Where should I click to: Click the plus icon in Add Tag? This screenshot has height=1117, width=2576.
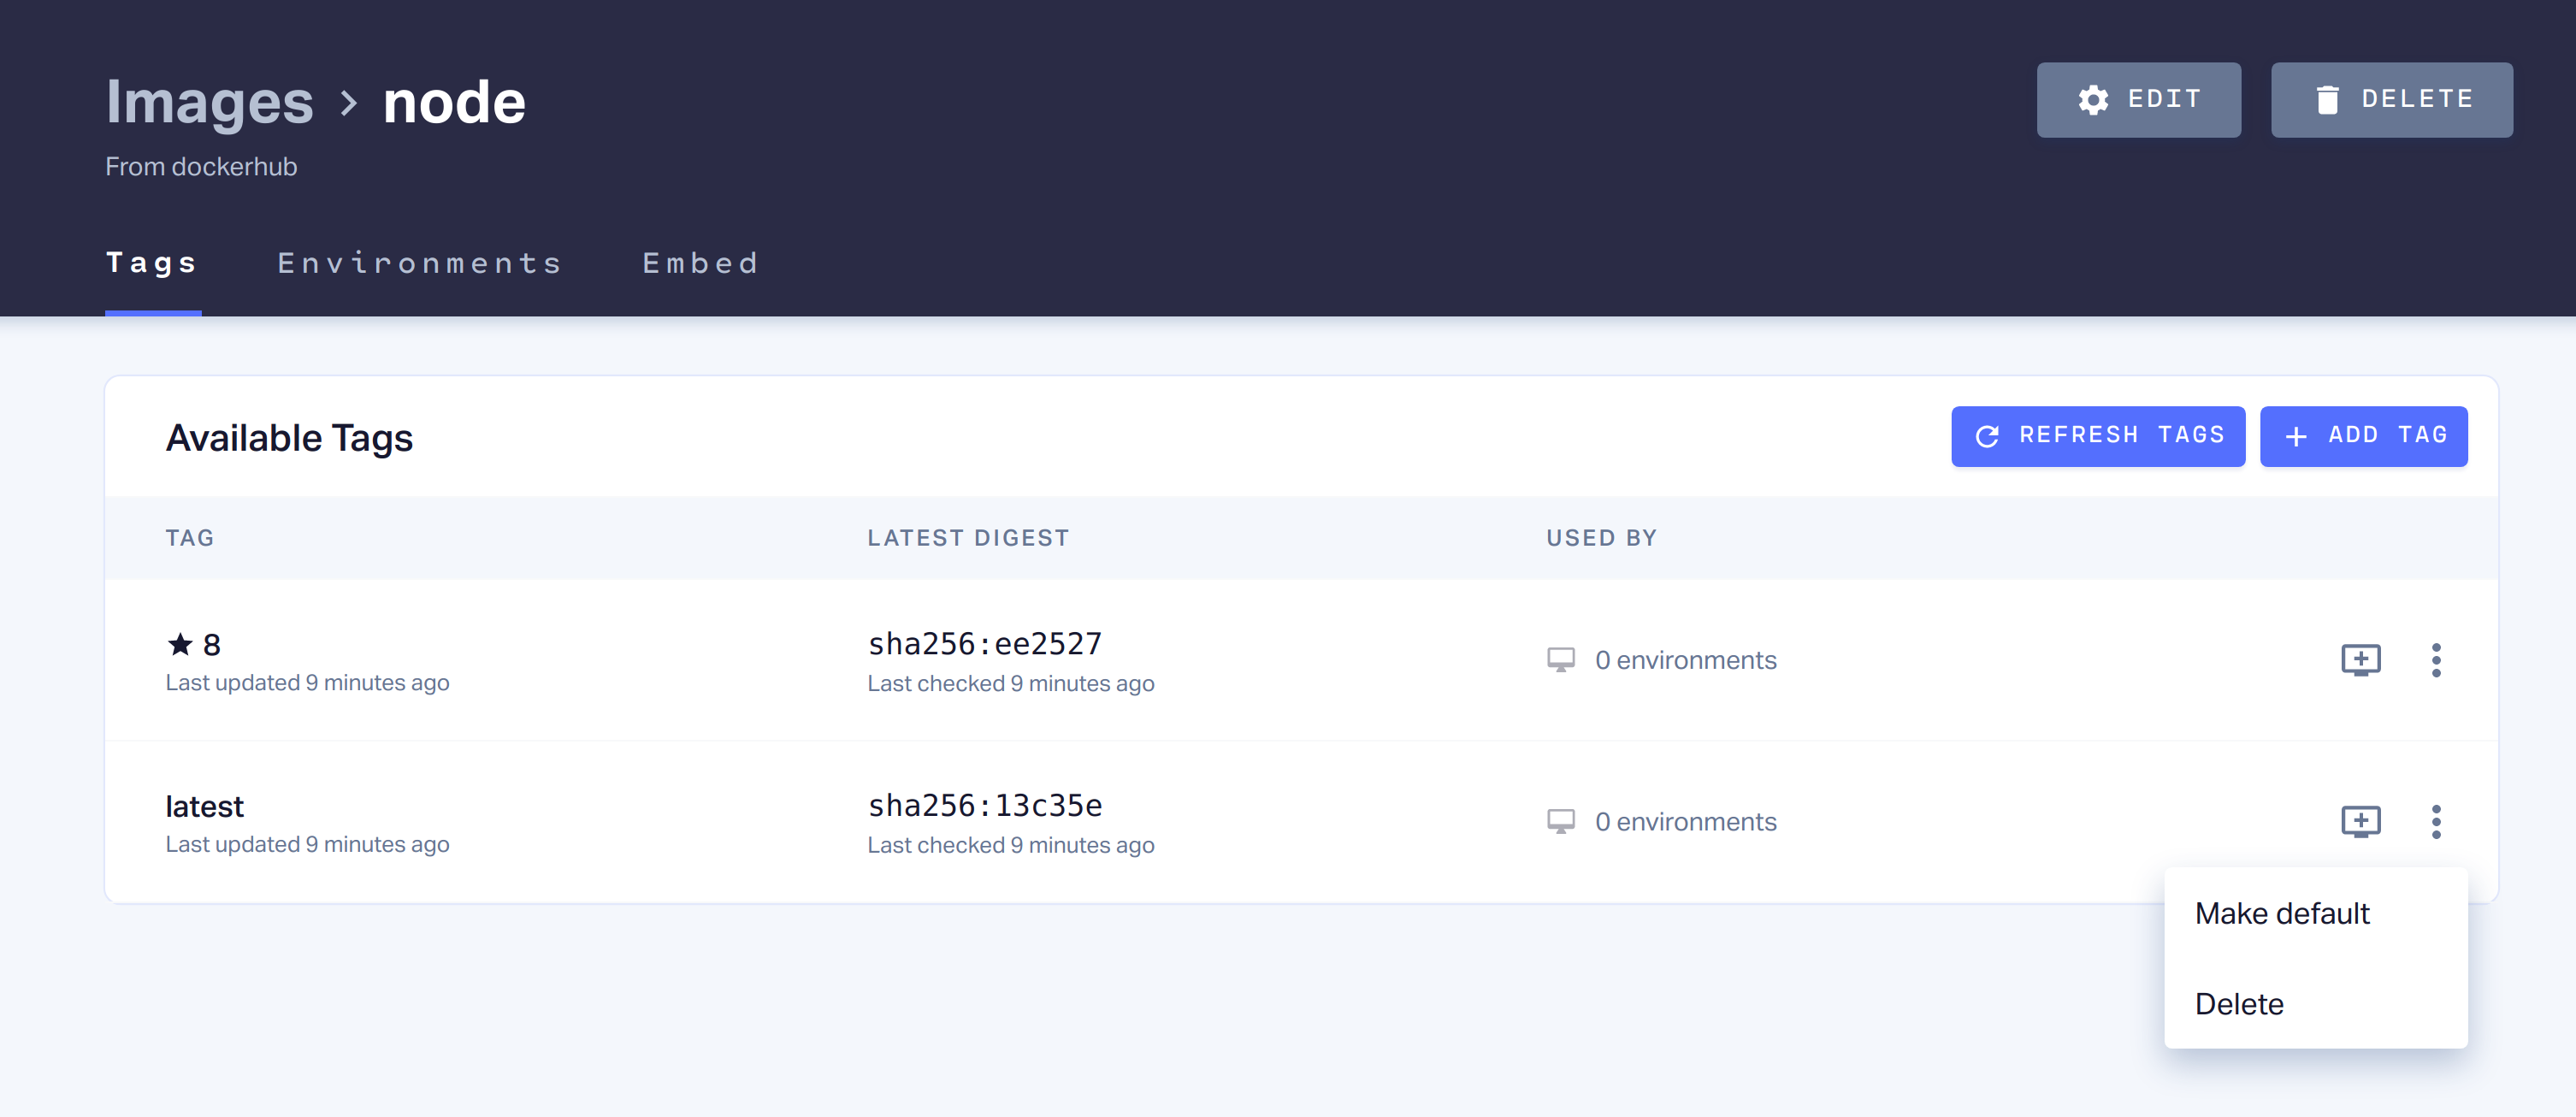pyautogui.click(x=2296, y=436)
